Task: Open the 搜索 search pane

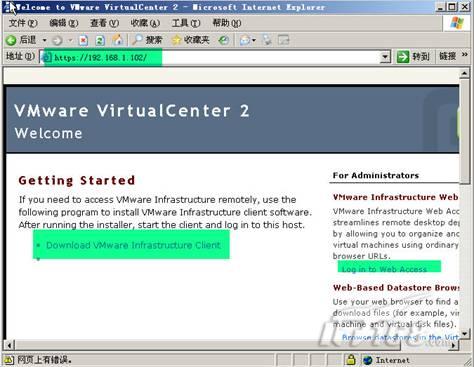Action: (147, 40)
